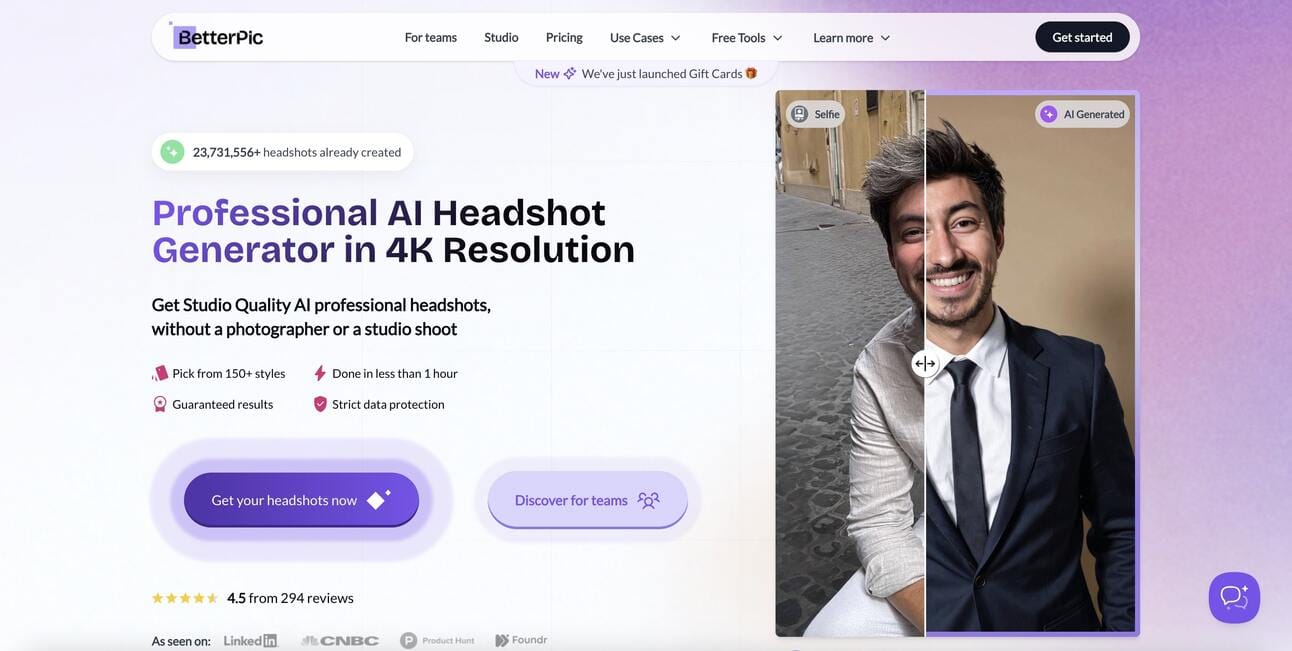
Task: Click the 23,731,556+ headshots created badge
Action: point(282,152)
